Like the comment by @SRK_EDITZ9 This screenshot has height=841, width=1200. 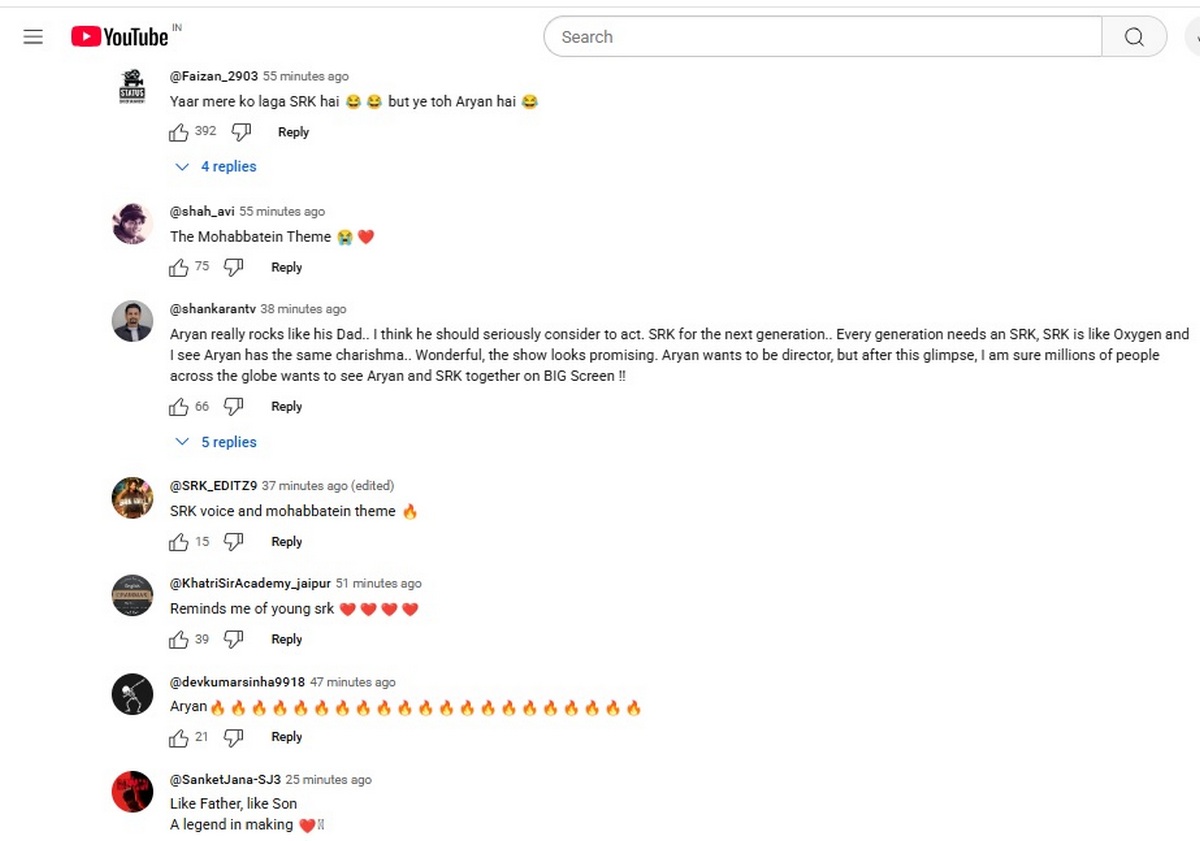[179, 542]
